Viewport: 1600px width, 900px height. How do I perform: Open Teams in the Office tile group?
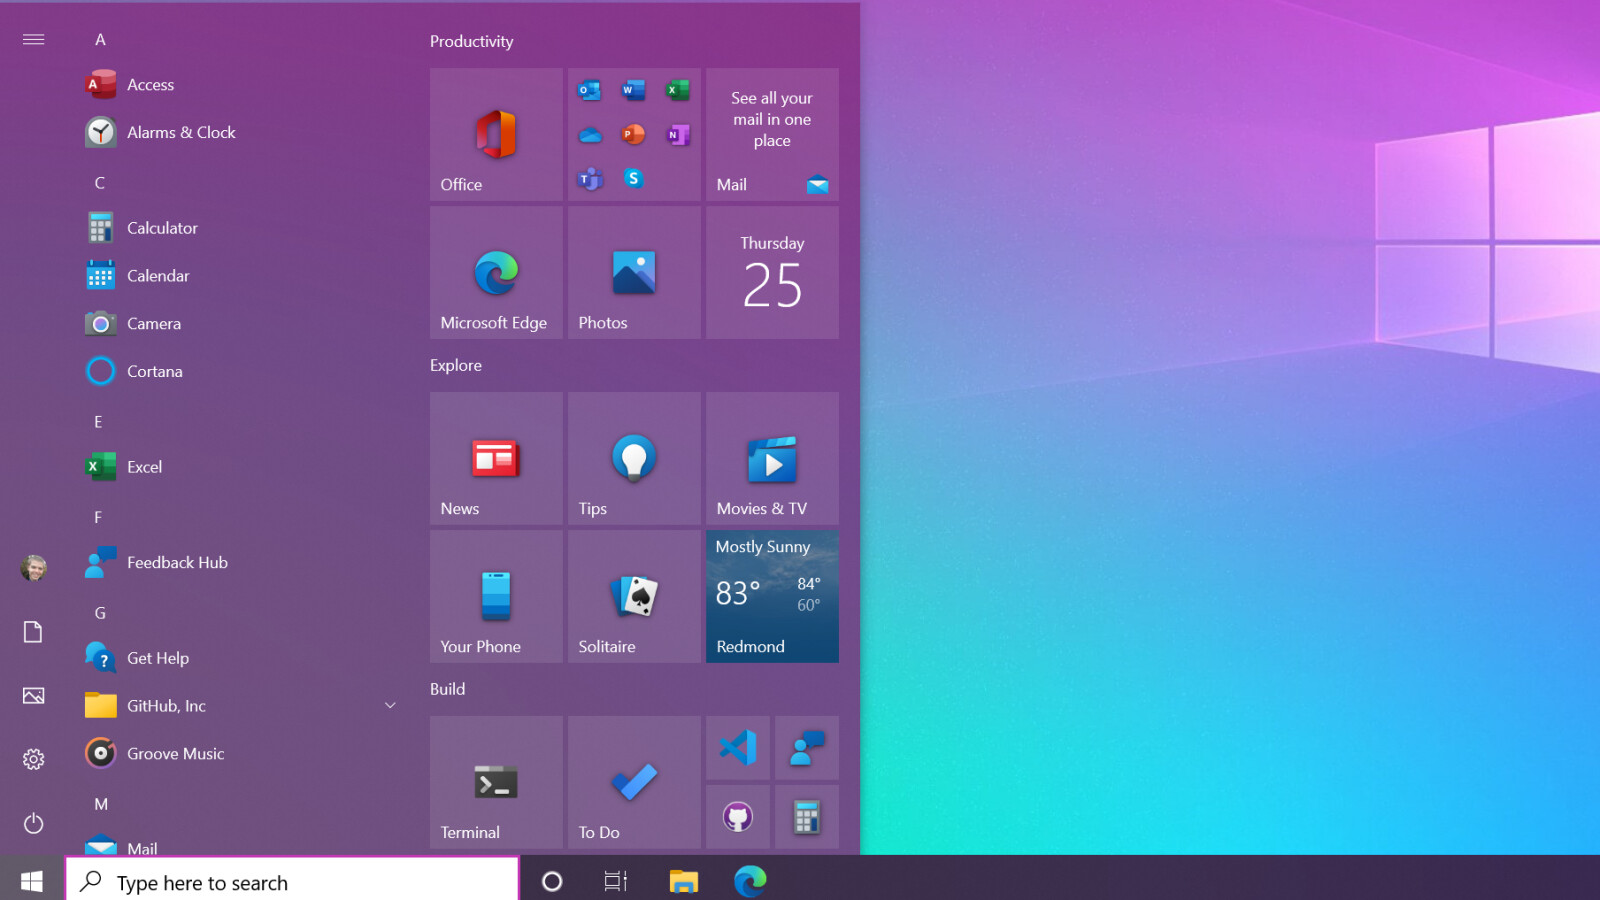(x=590, y=179)
